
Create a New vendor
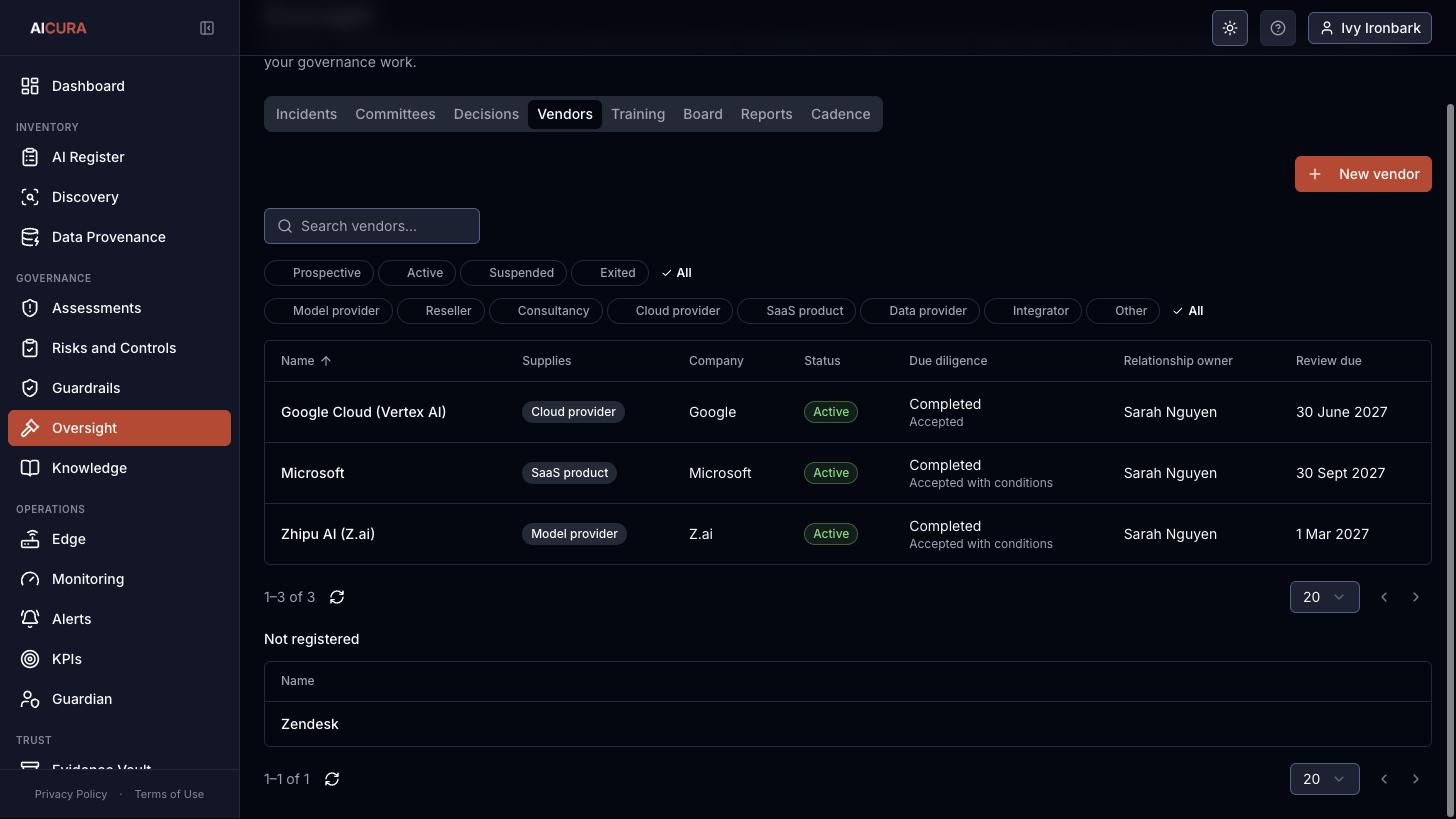1363,174
